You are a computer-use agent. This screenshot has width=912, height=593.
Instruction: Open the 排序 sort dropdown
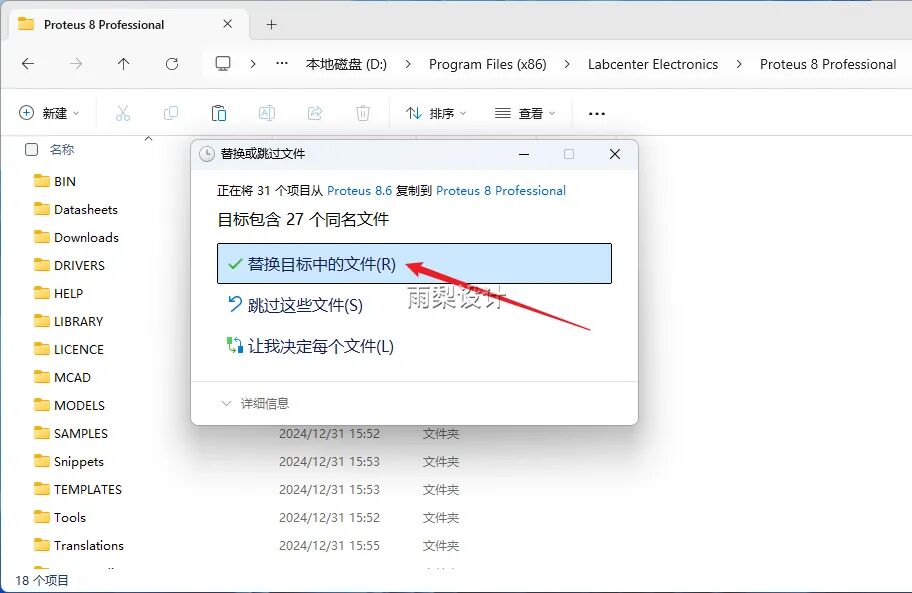point(436,113)
